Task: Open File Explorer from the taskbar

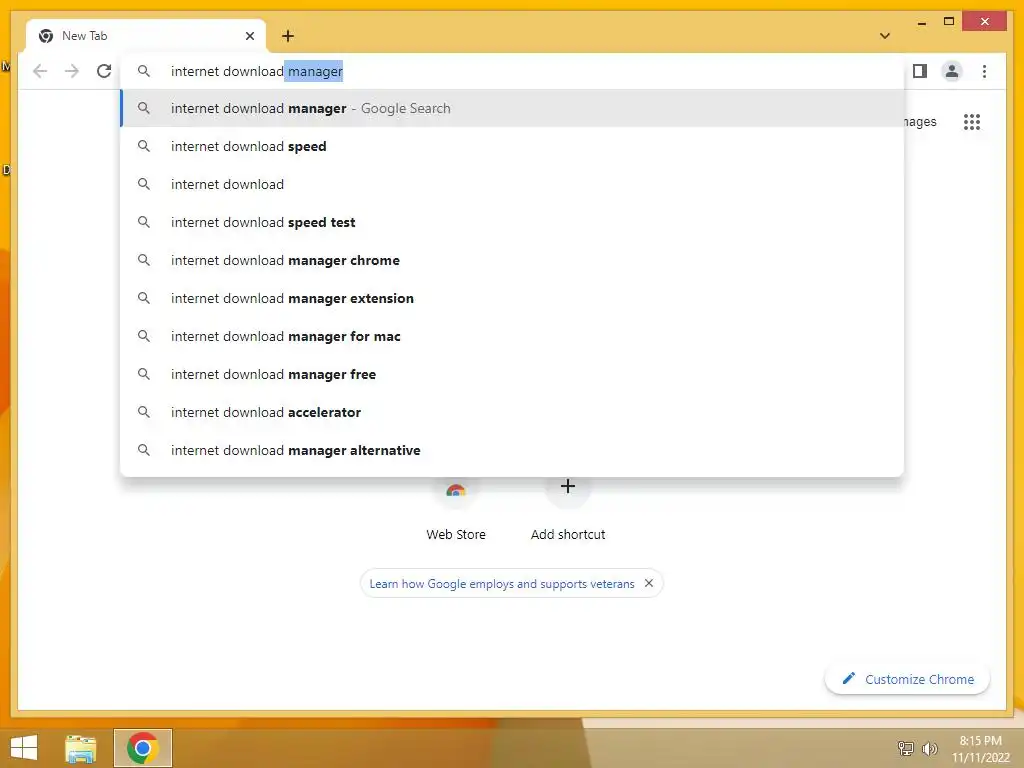Action: tap(81, 748)
